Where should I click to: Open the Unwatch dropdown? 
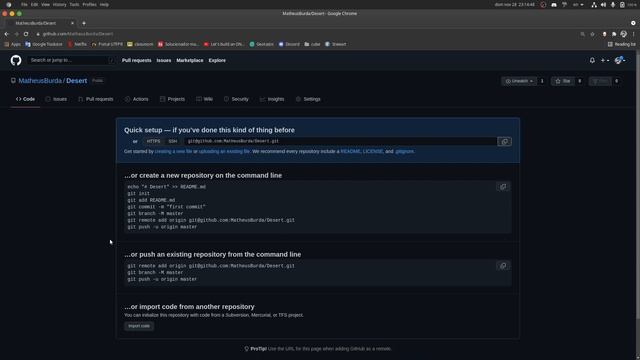point(519,81)
